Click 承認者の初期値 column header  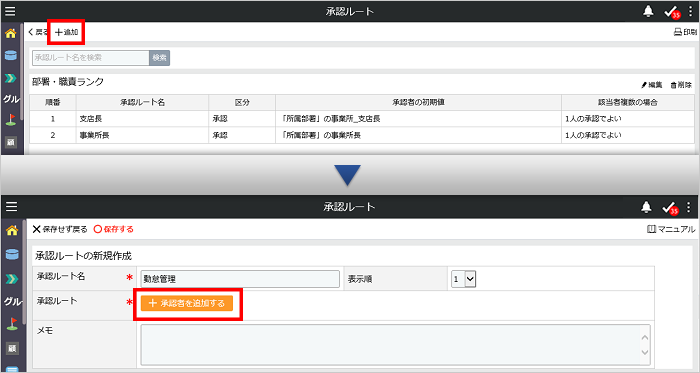coord(418,103)
